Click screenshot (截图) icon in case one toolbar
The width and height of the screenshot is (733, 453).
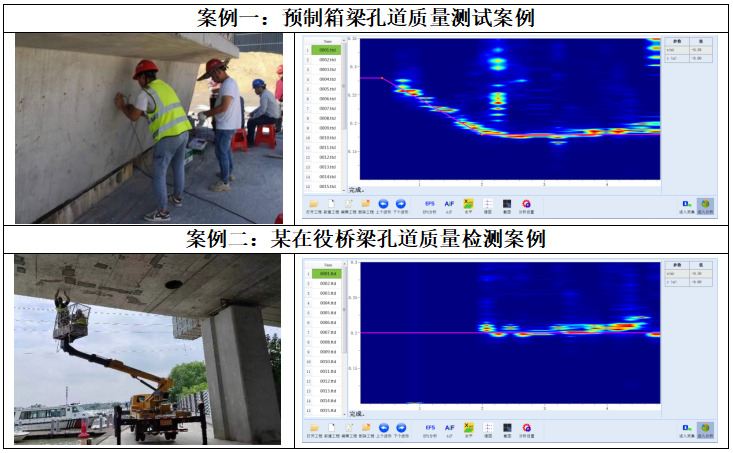coord(507,204)
